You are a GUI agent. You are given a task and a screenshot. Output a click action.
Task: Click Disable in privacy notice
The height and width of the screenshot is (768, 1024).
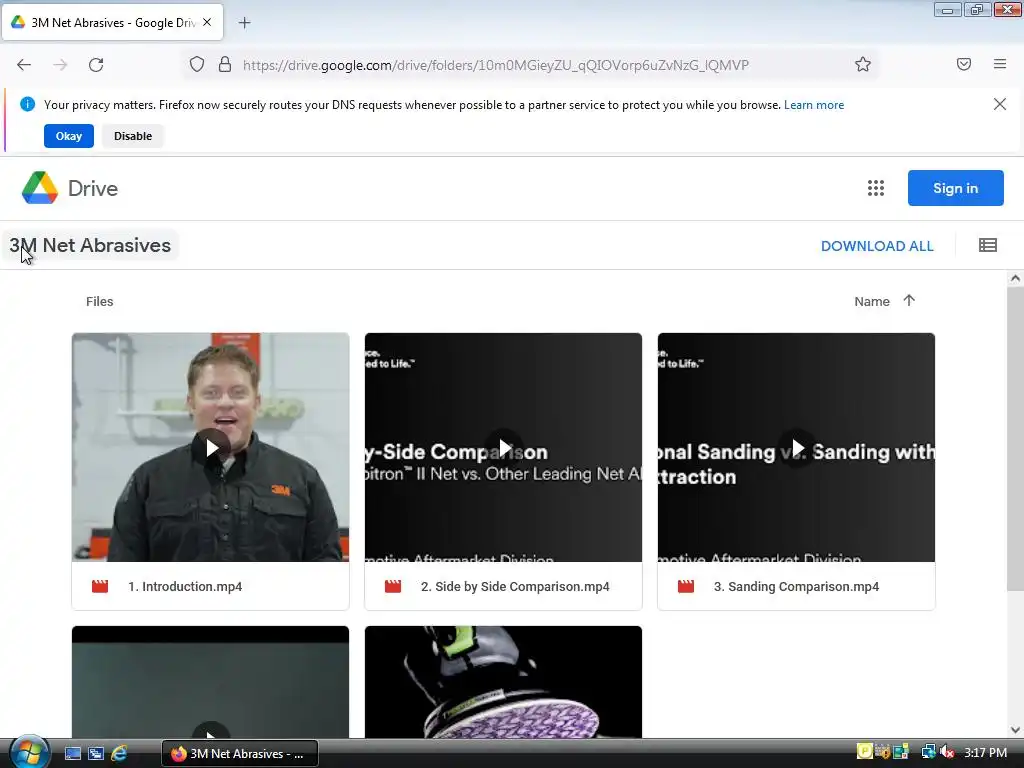[x=133, y=136]
